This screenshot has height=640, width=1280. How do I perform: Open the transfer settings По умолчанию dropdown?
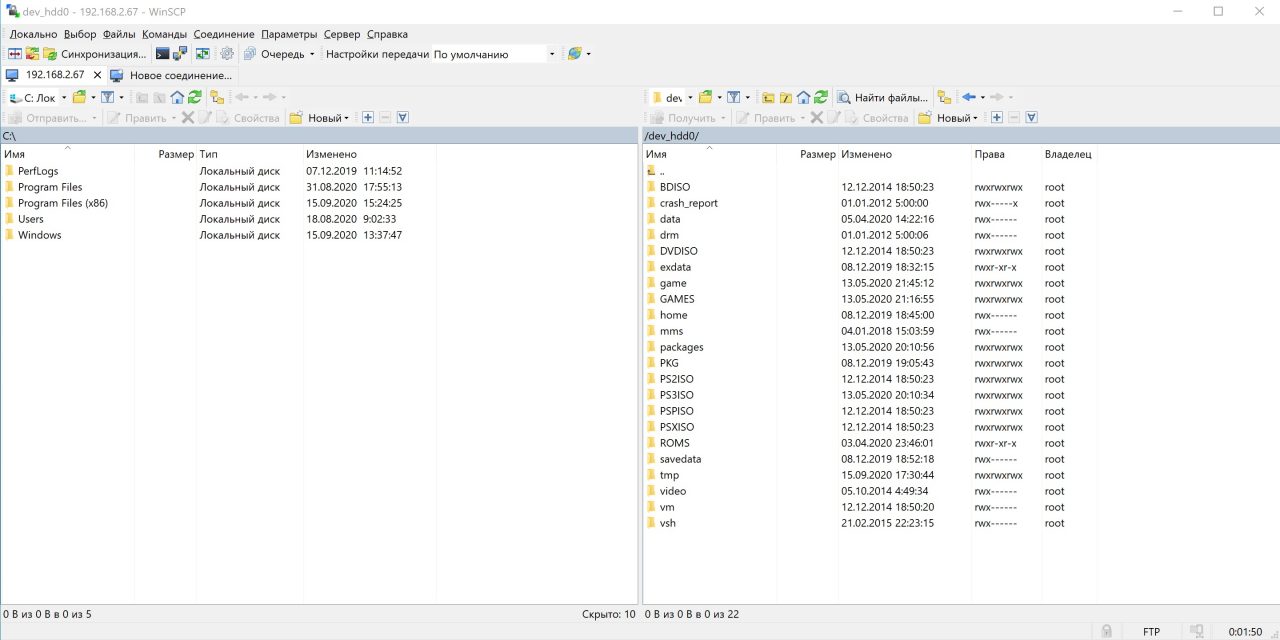[494, 54]
